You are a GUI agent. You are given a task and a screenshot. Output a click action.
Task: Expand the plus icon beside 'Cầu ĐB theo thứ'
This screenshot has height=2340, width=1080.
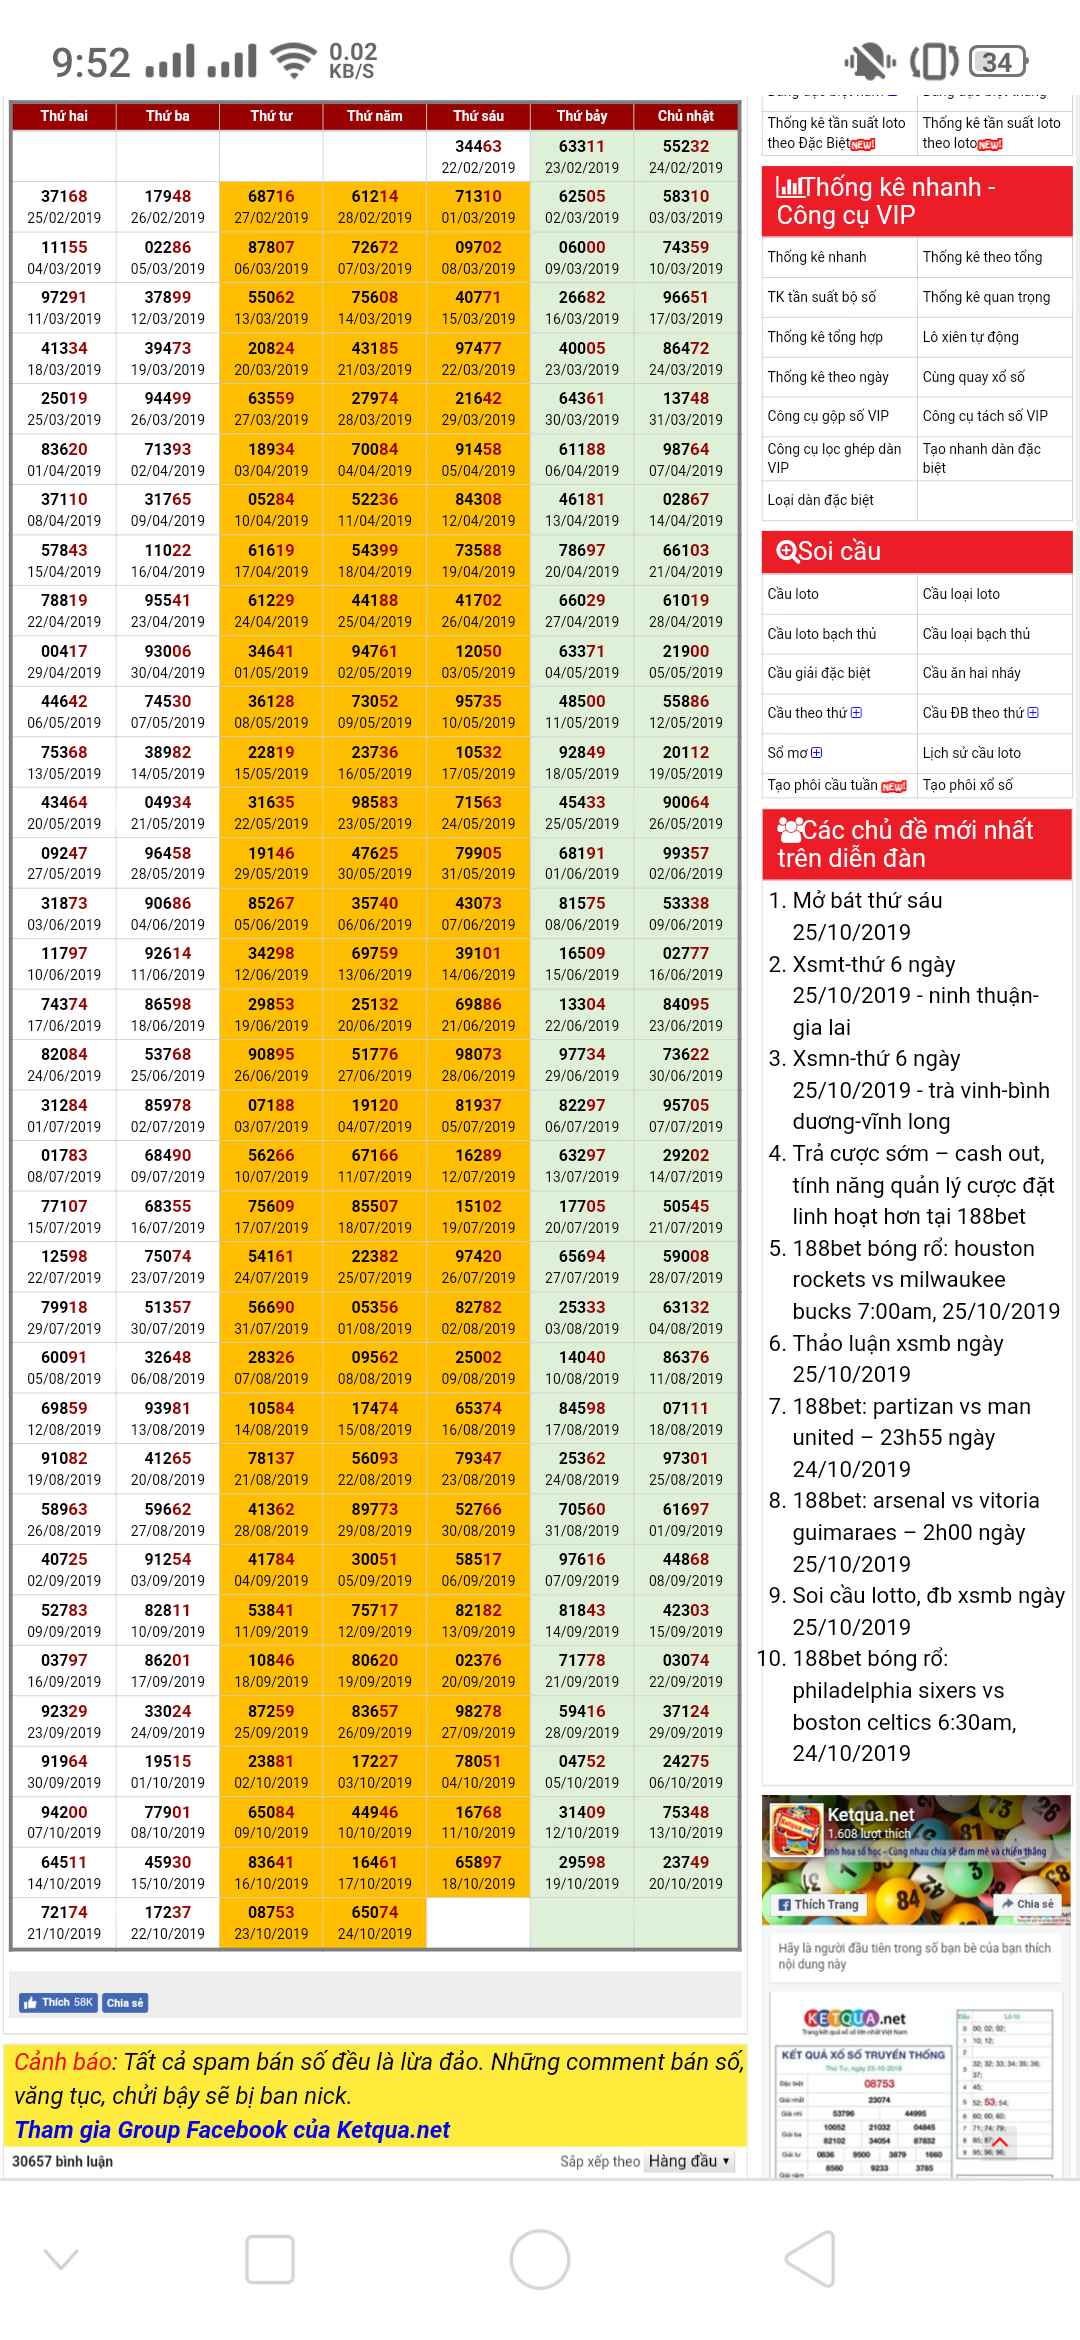coord(1033,713)
